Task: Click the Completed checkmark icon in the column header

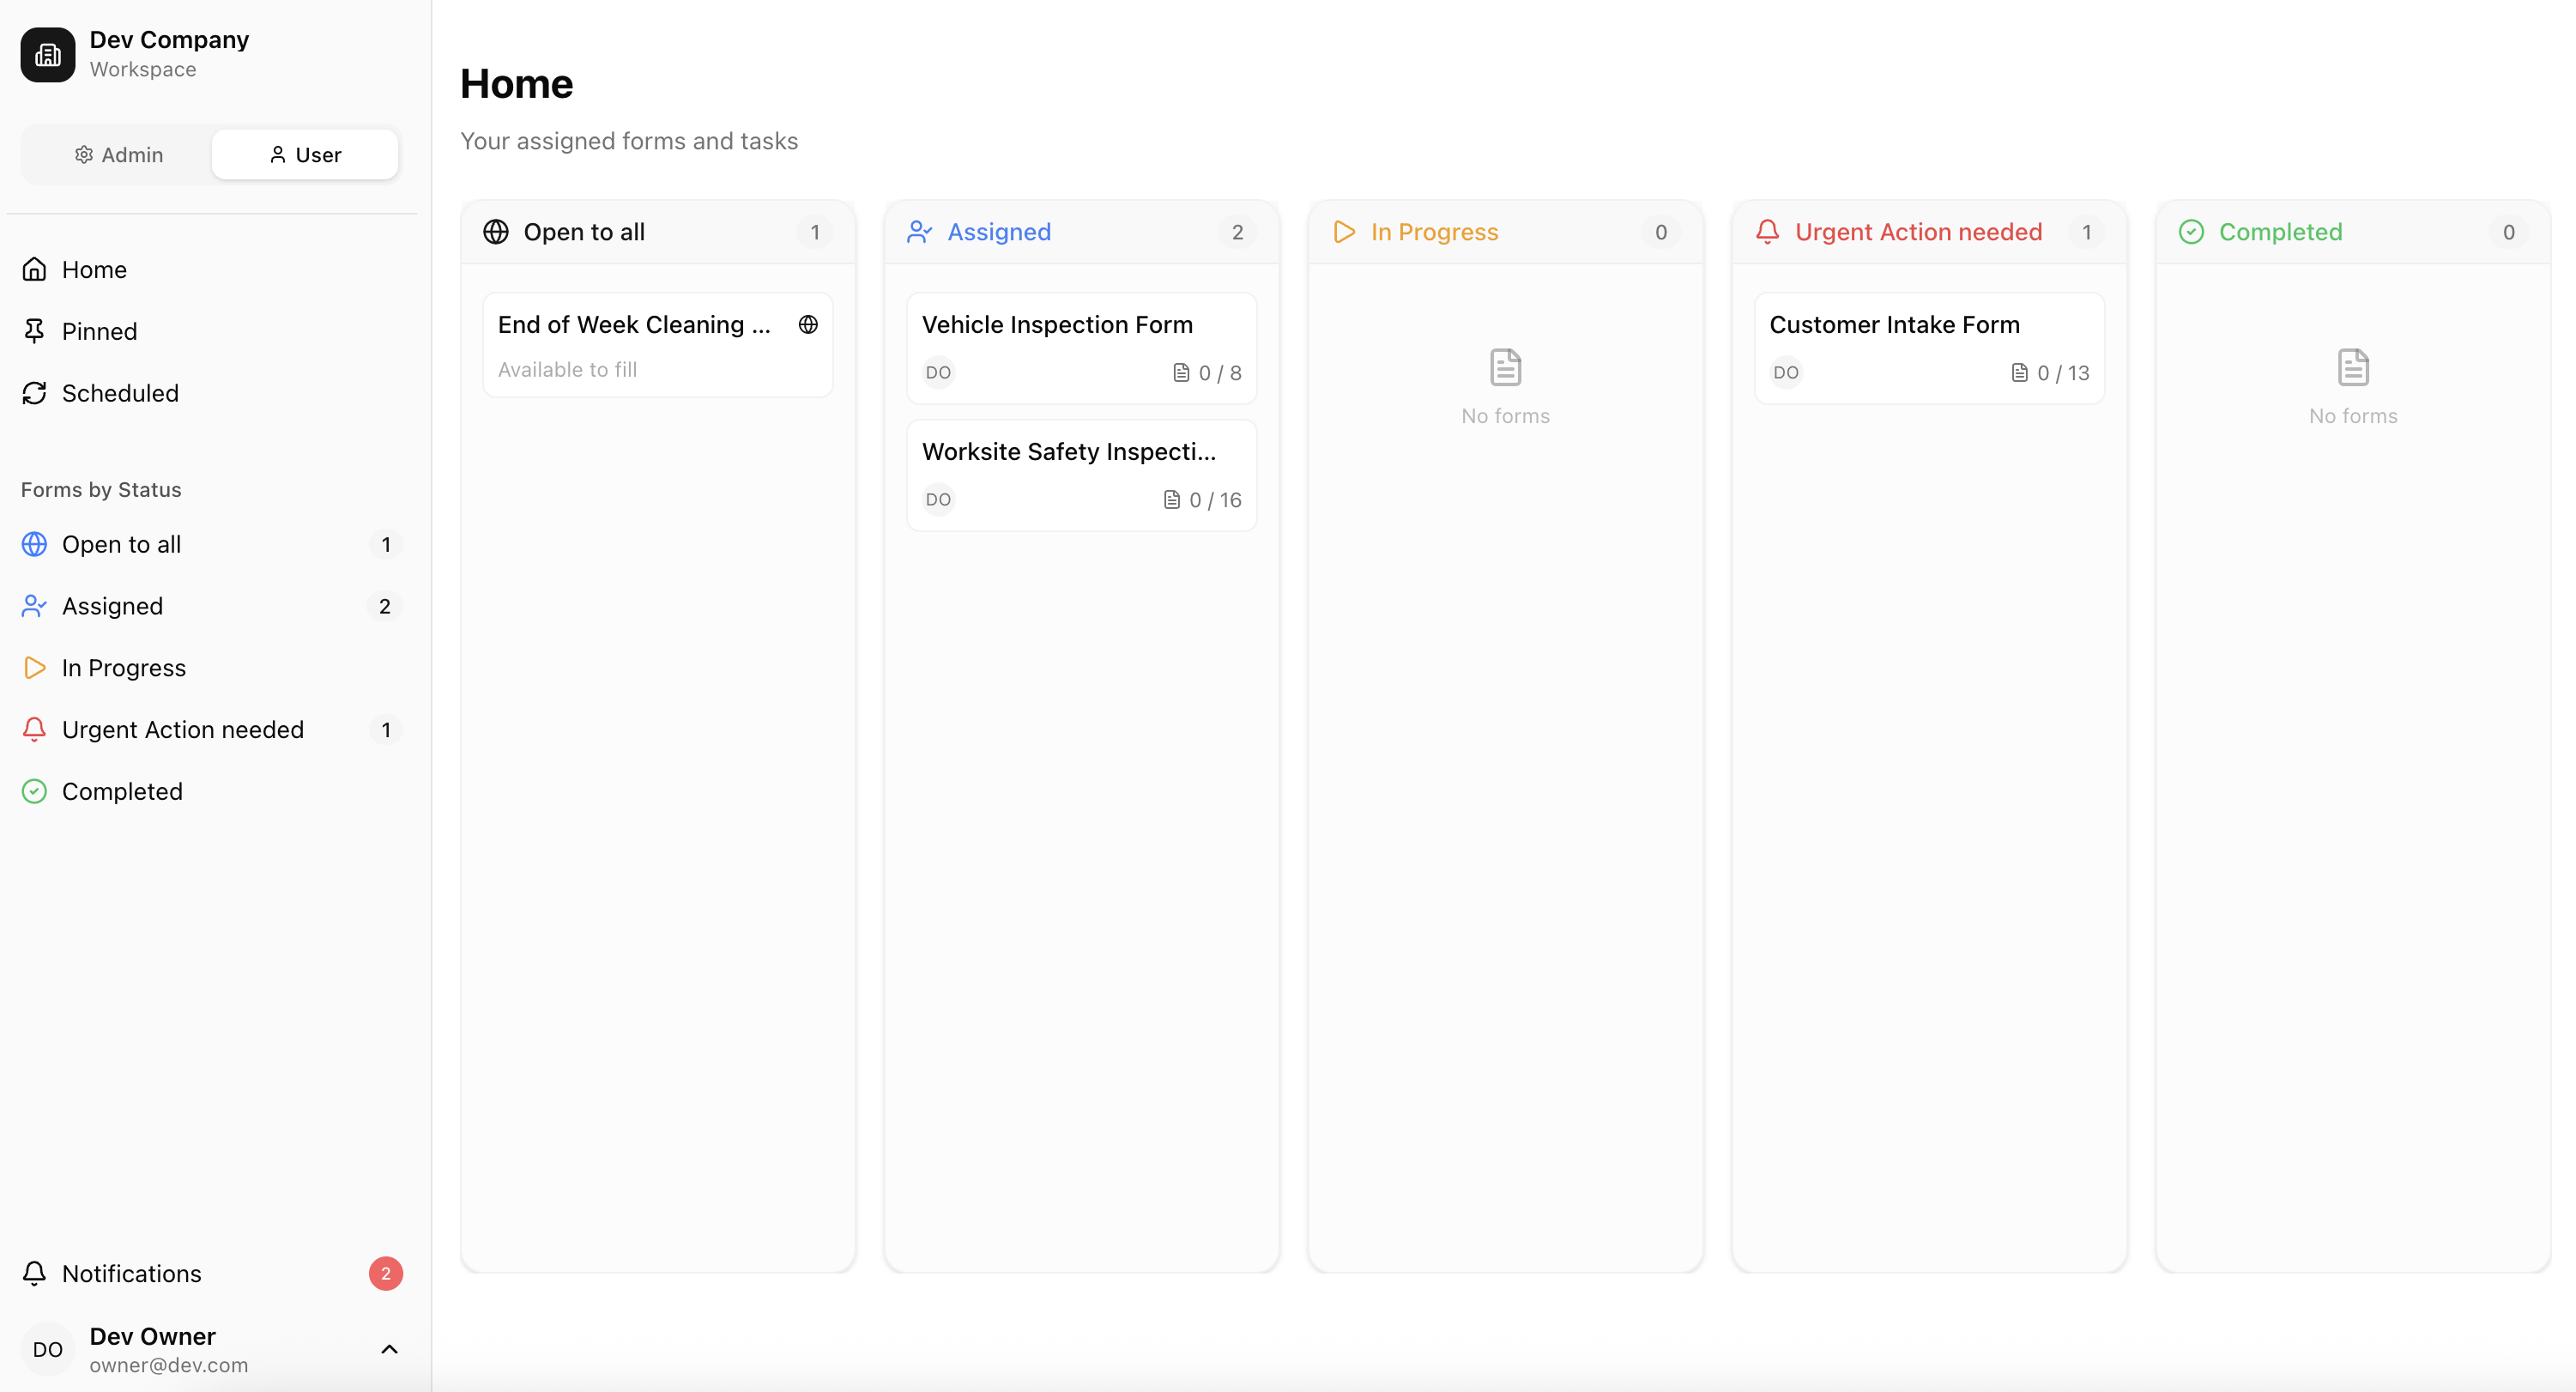Action: [2190, 231]
